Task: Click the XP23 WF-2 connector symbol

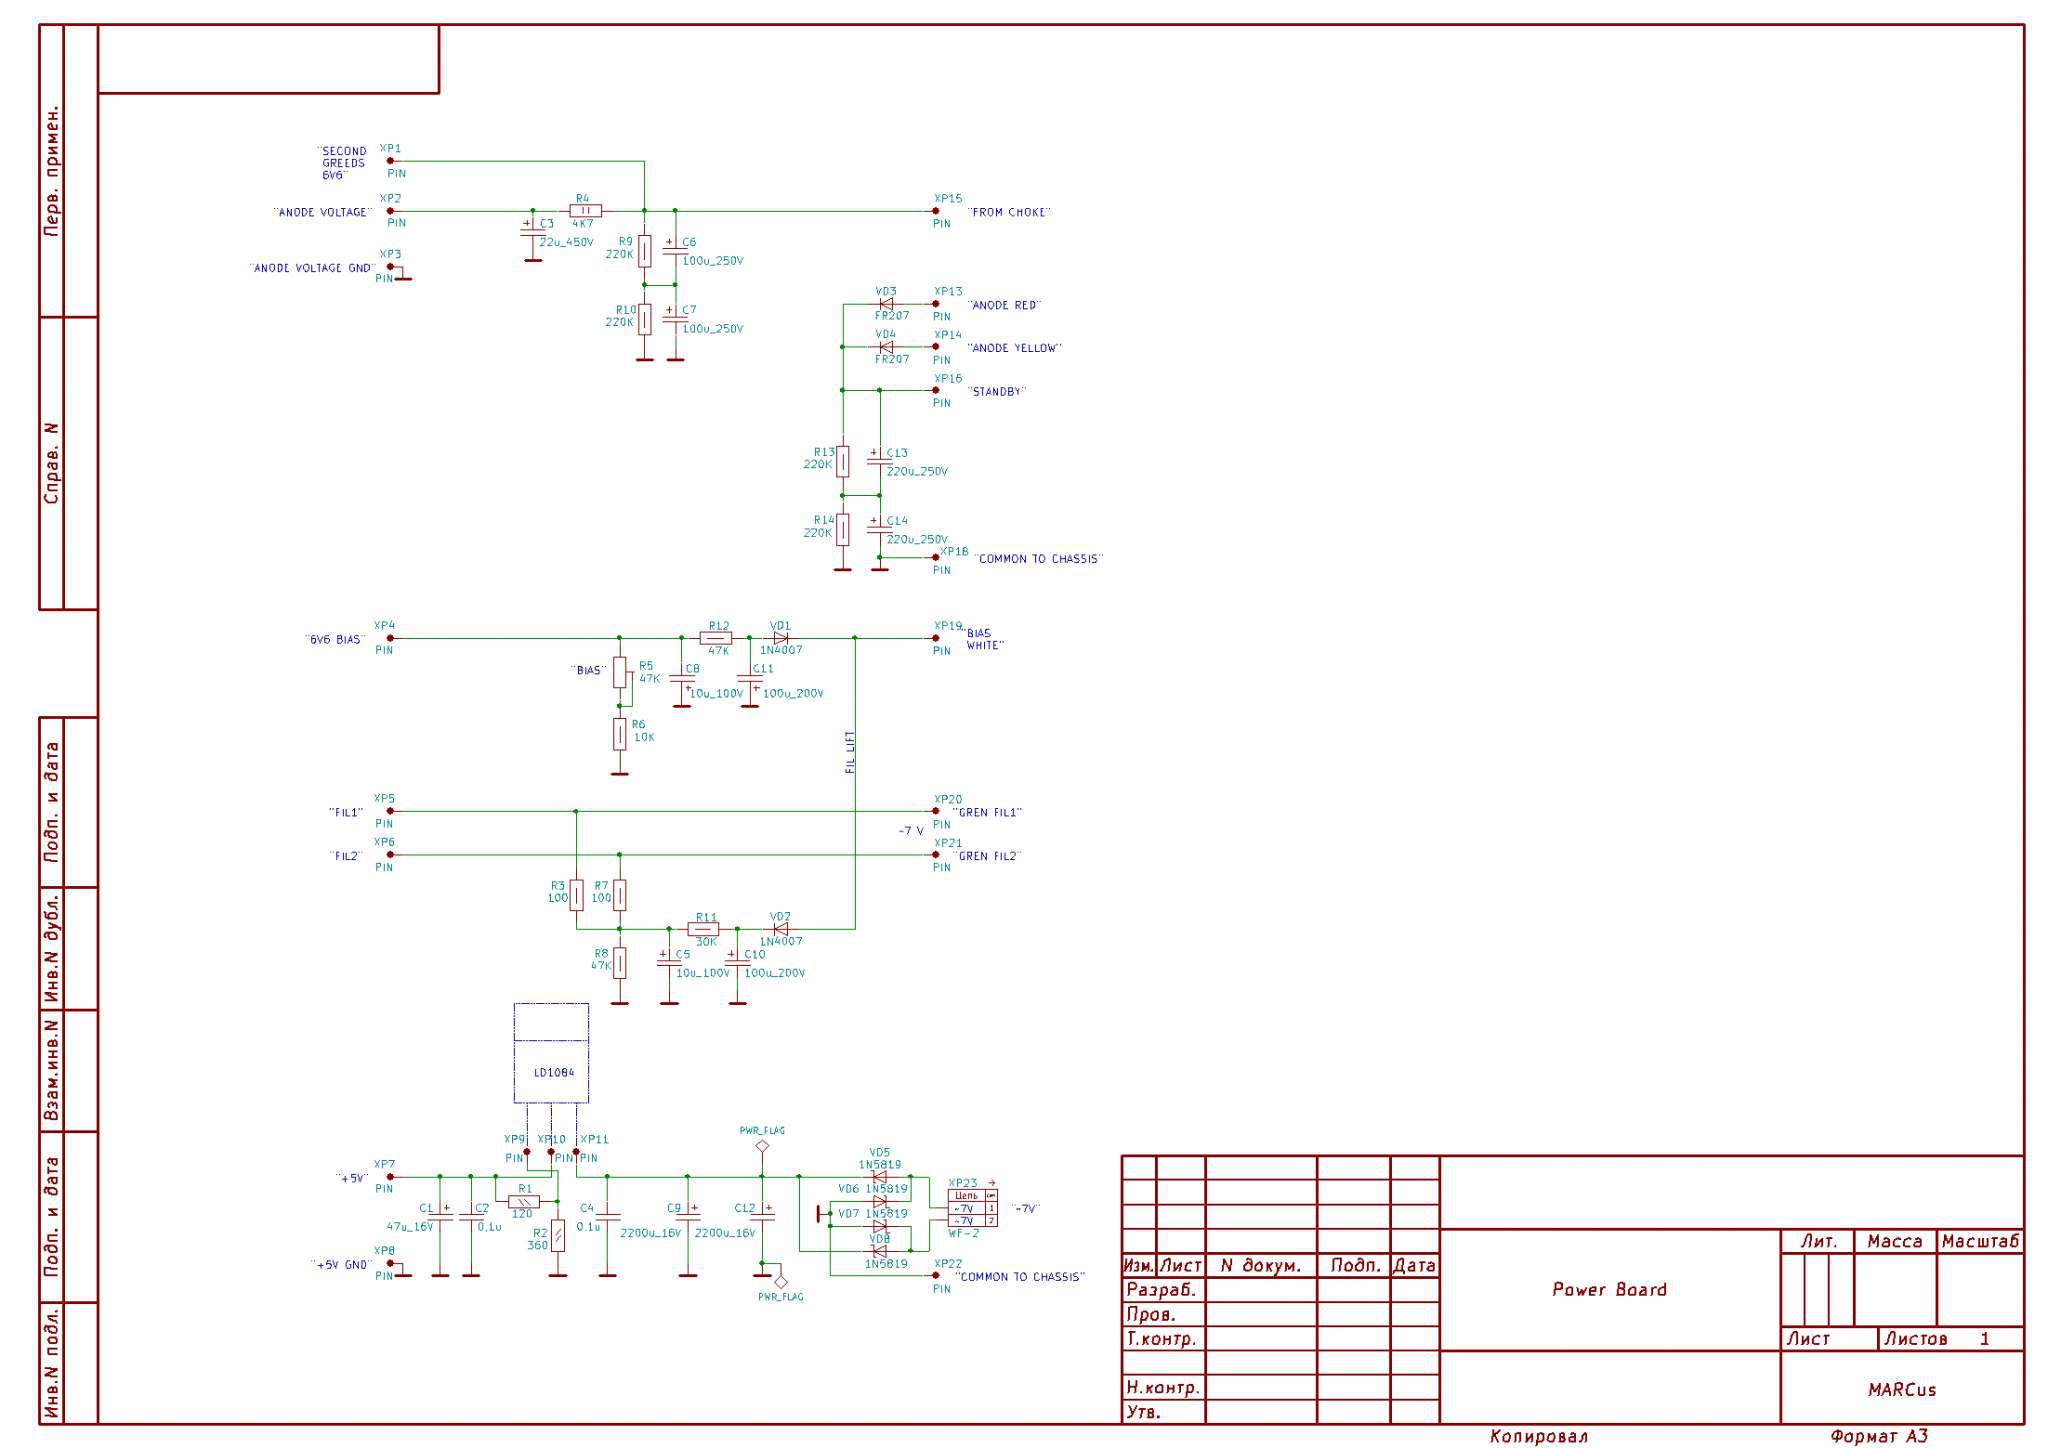Action: click(x=971, y=1208)
